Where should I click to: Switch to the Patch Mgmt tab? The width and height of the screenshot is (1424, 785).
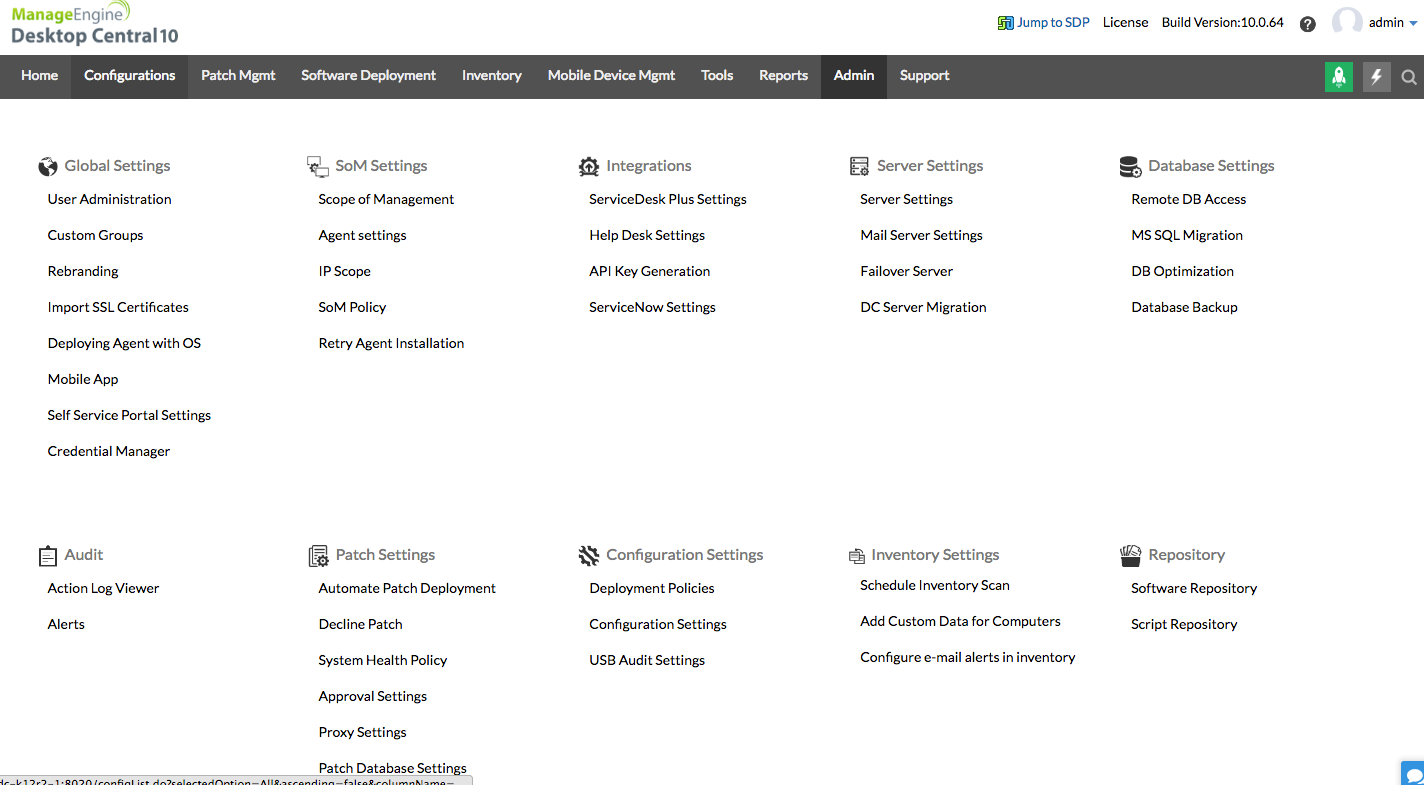(238, 76)
